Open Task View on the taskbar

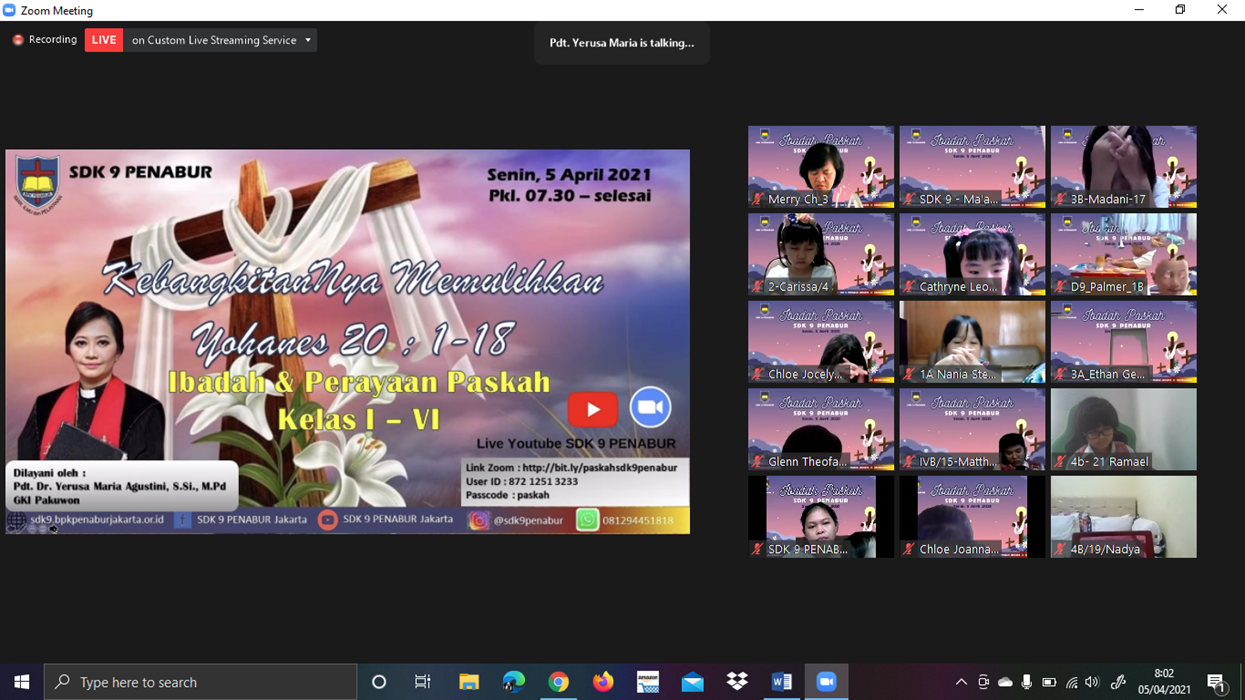(x=423, y=682)
